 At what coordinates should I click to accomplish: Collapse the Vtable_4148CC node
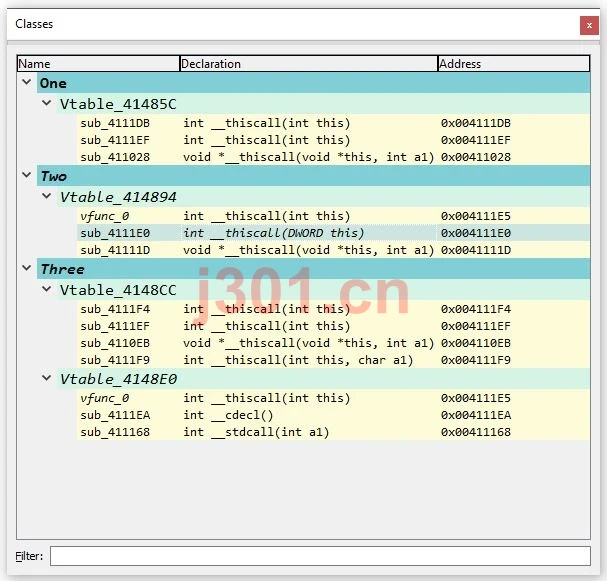[46, 289]
